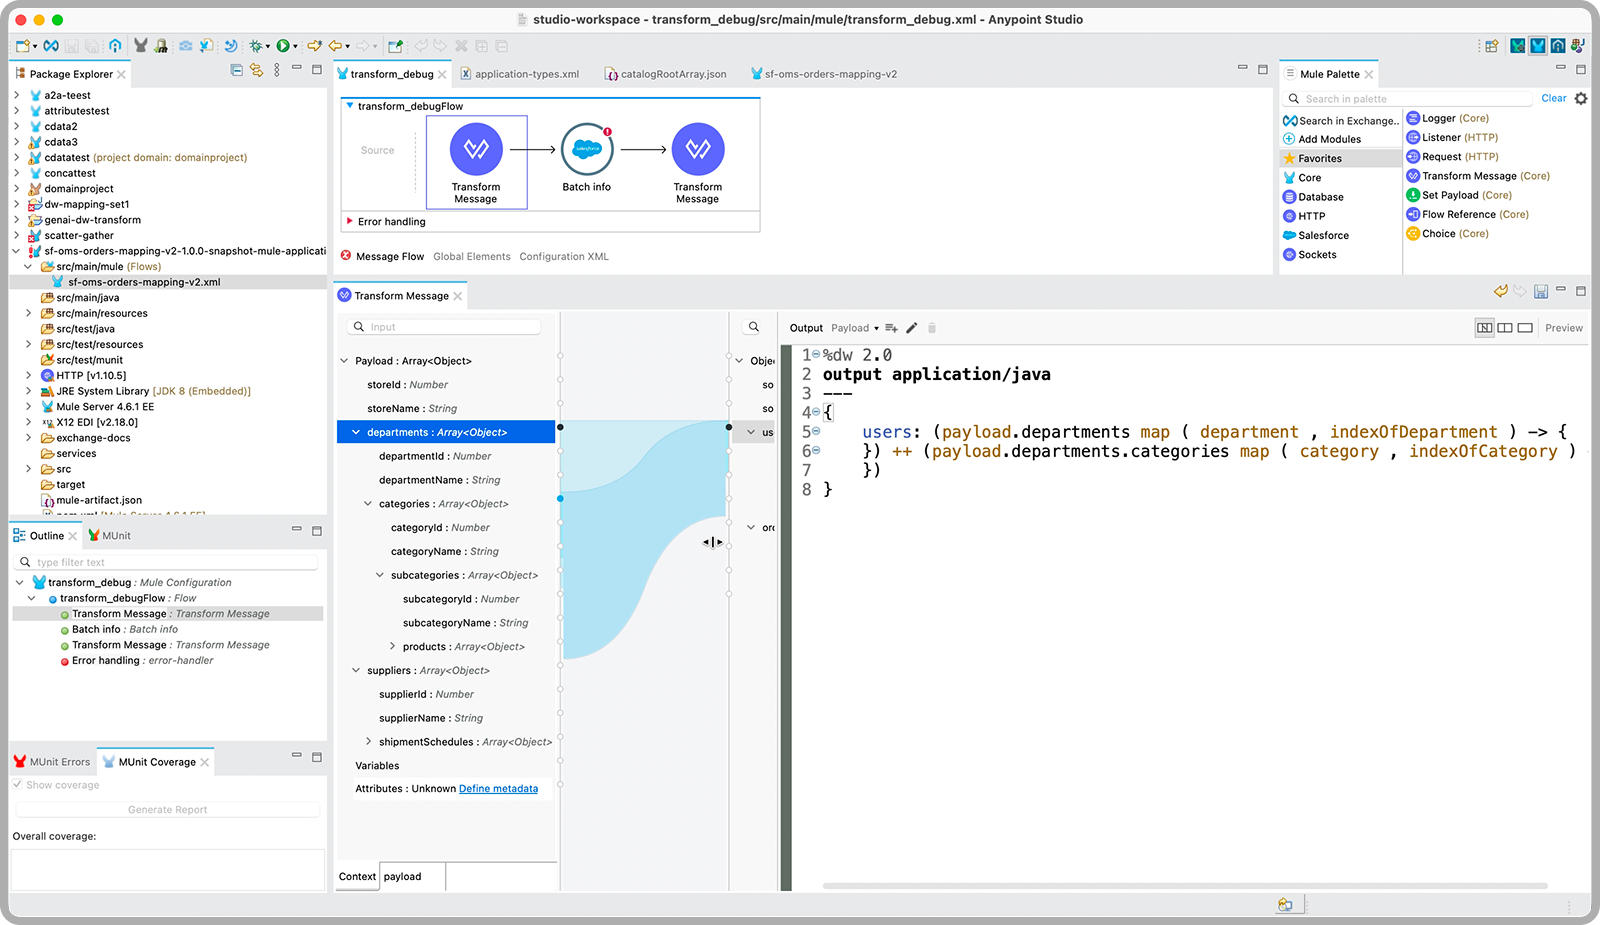Switch to script-only editor view

point(1525,328)
